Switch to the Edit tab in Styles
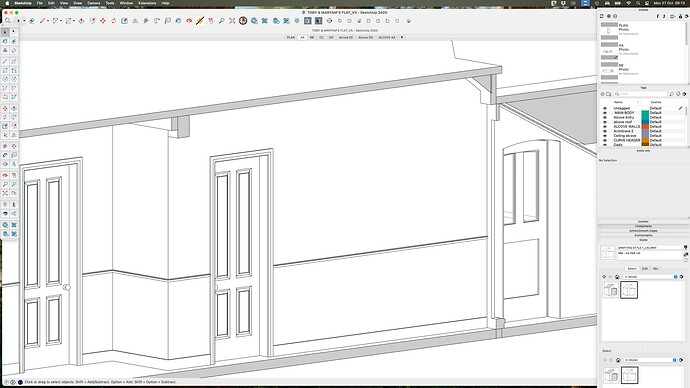The width and height of the screenshot is (690, 388). [645, 268]
